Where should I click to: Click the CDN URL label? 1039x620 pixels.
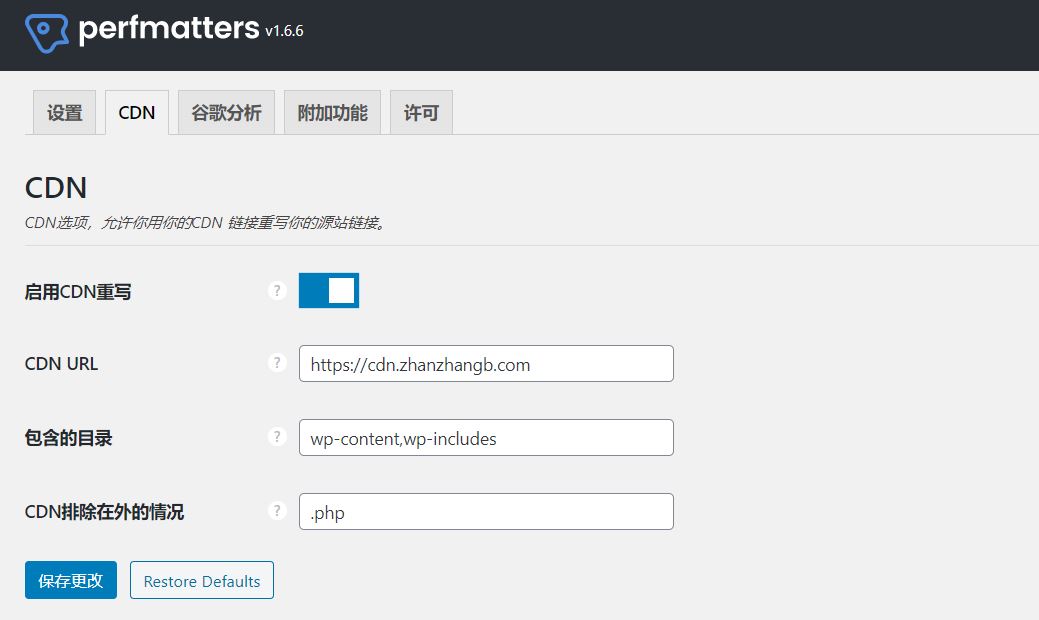61,364
